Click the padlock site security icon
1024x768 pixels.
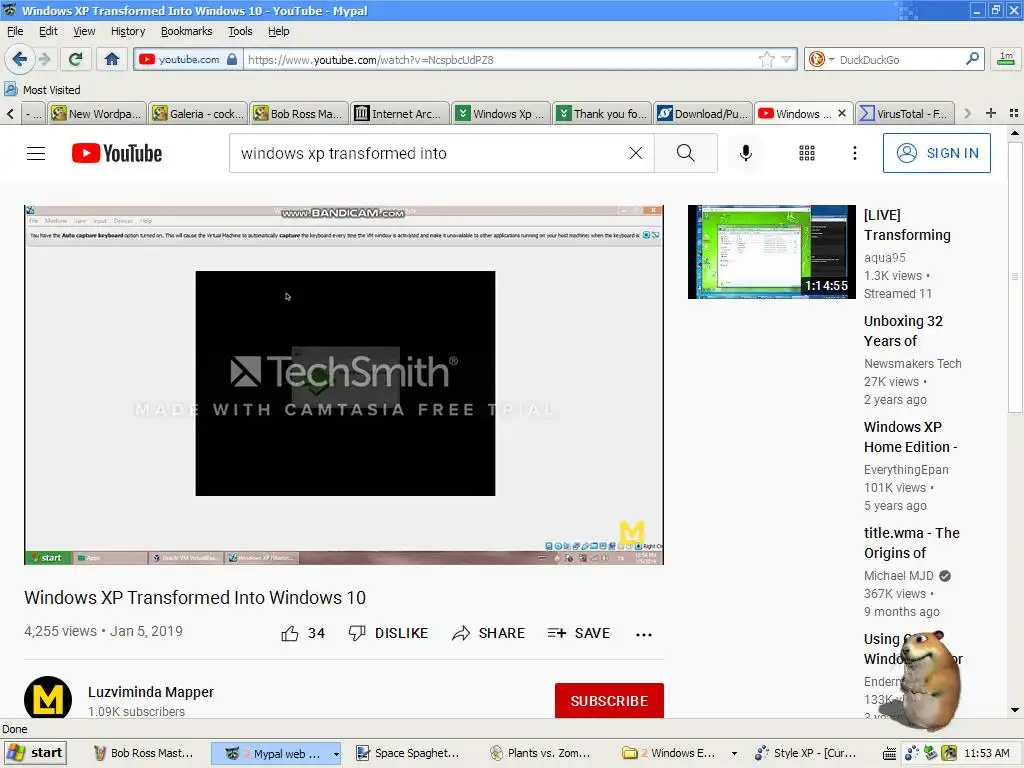coord(232,59)
